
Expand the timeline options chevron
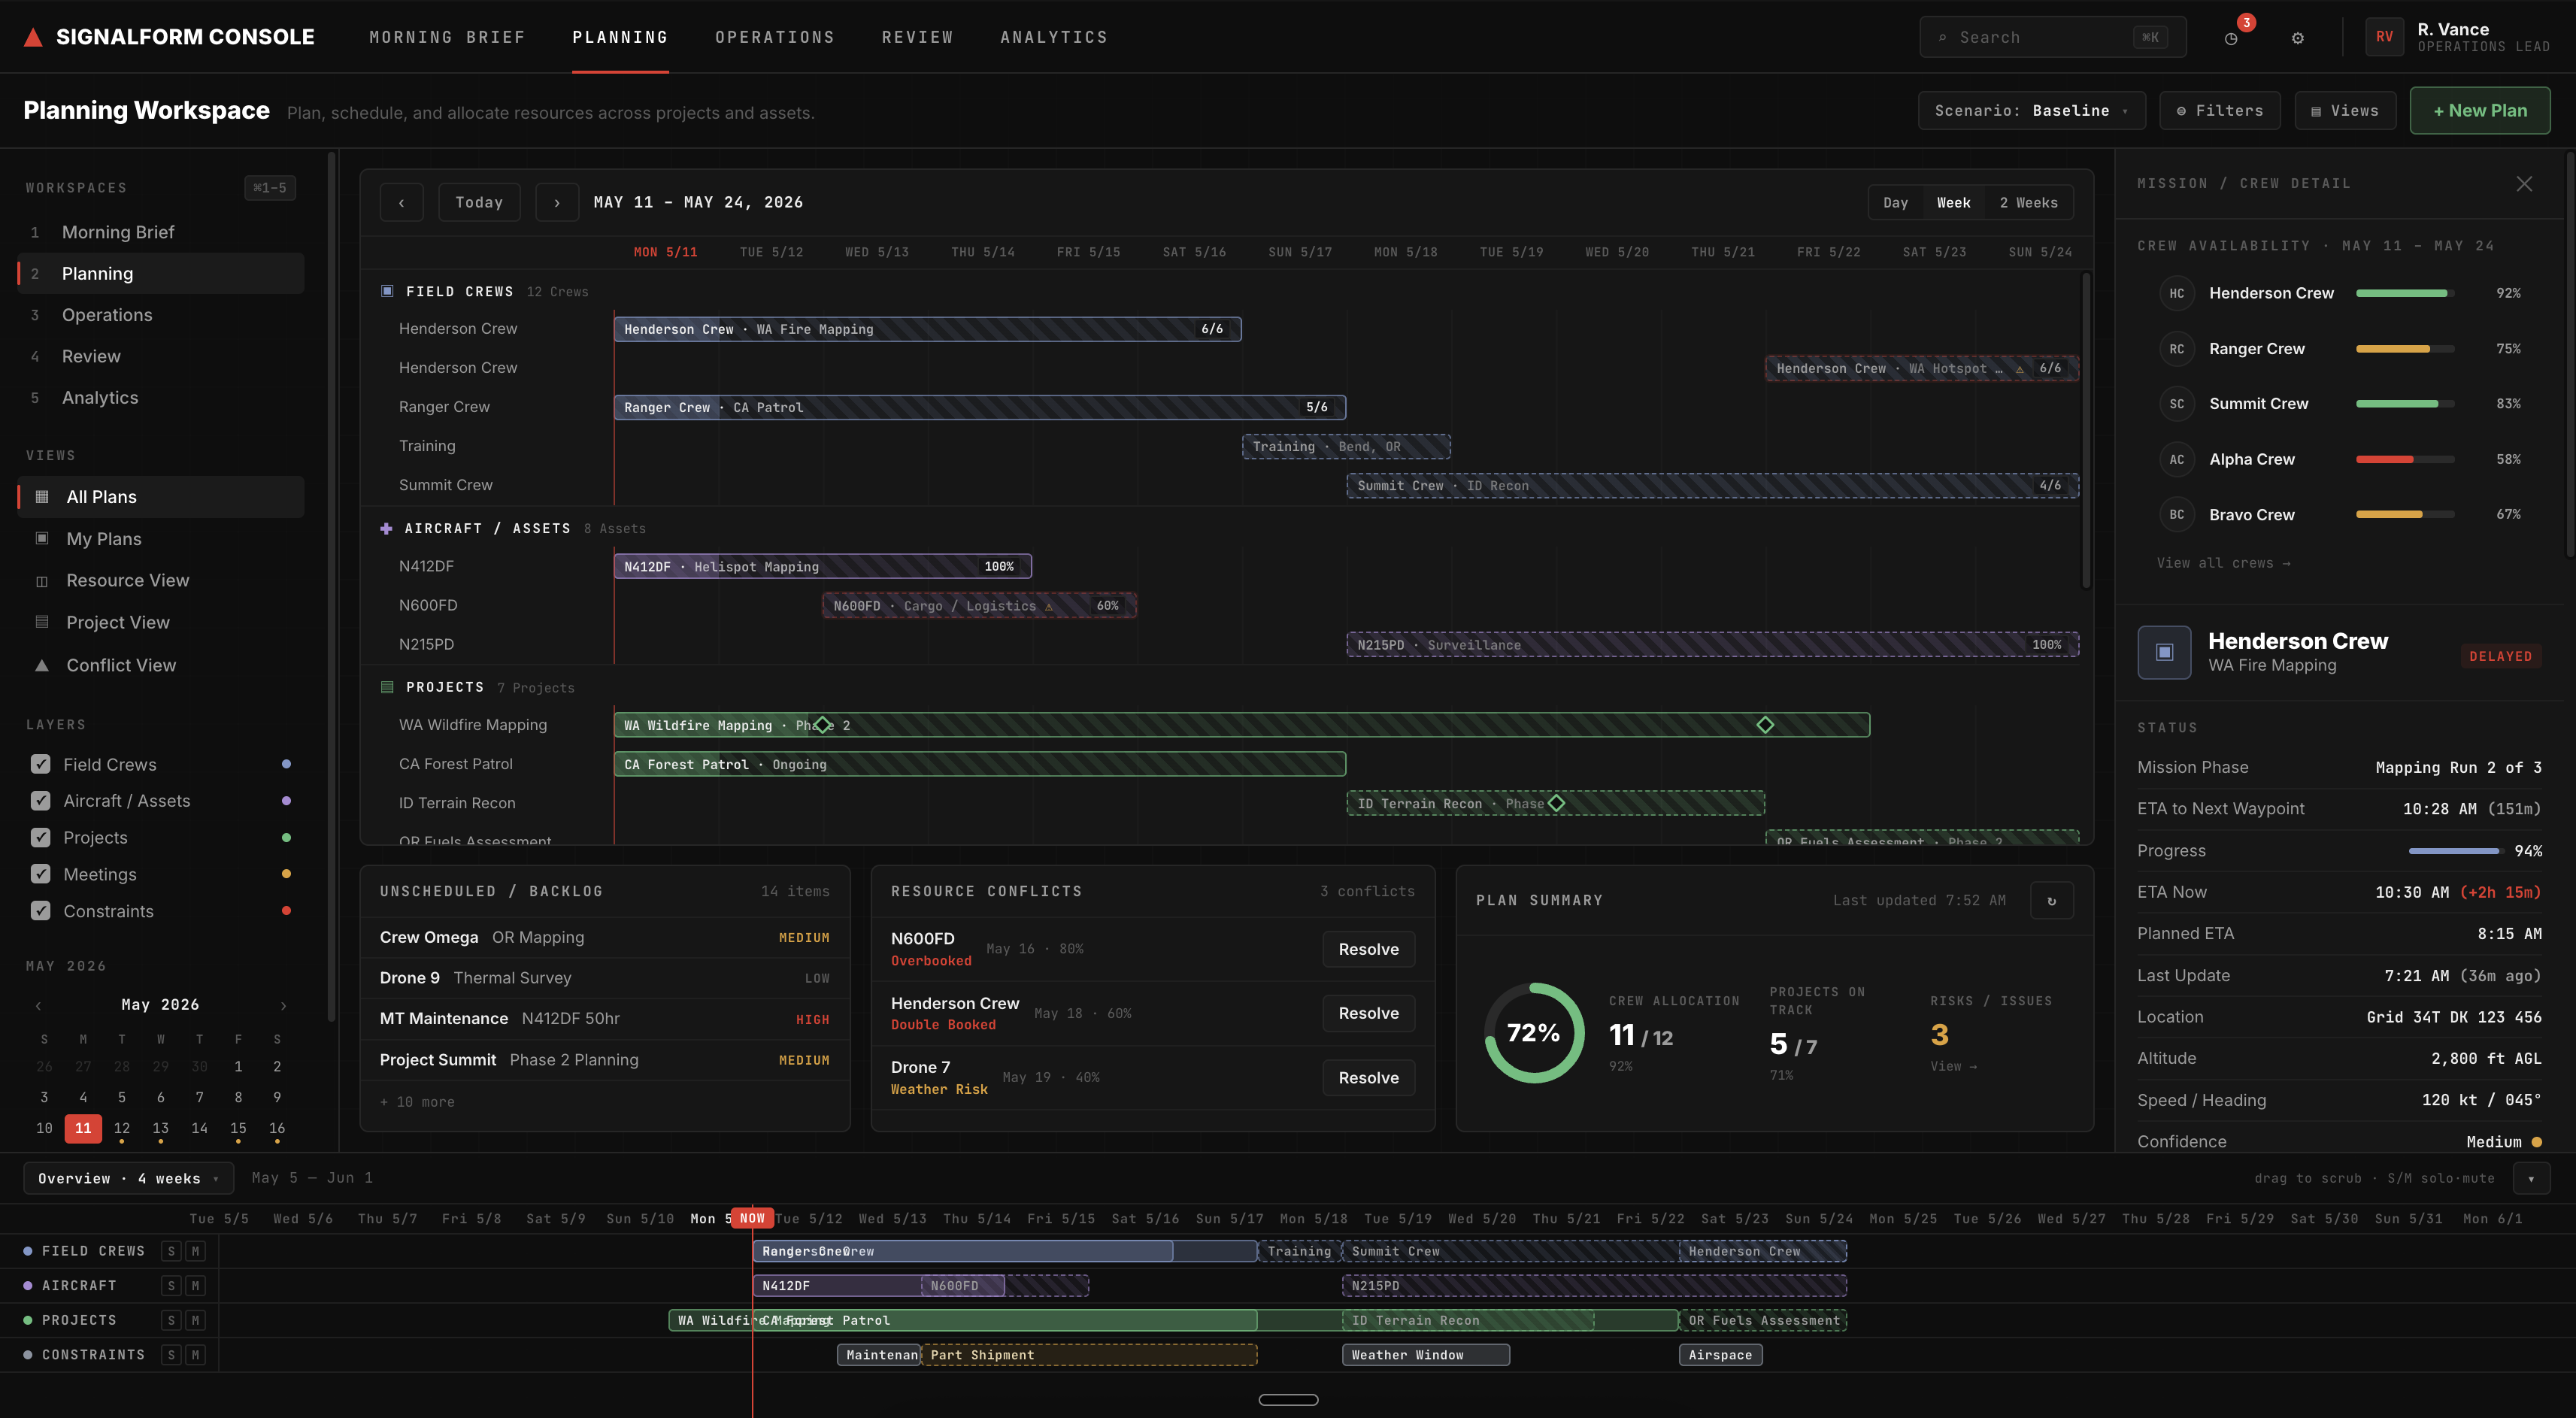pos(2531,1178)
